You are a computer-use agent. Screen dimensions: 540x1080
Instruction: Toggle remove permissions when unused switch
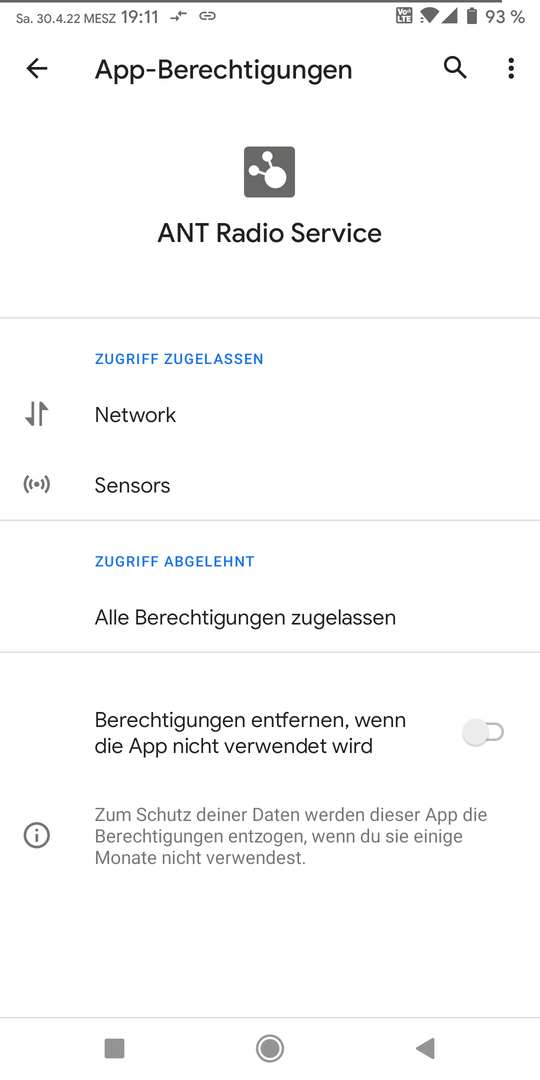483,731
